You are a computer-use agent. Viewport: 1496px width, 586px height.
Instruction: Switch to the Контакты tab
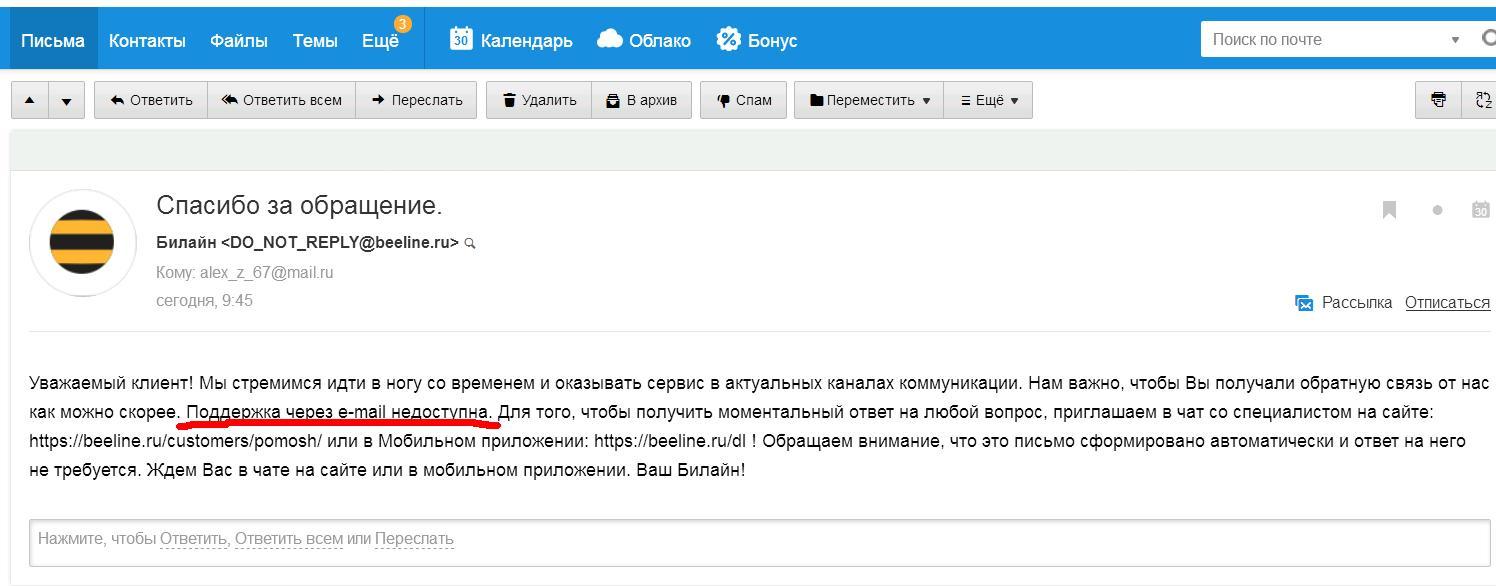147,40
